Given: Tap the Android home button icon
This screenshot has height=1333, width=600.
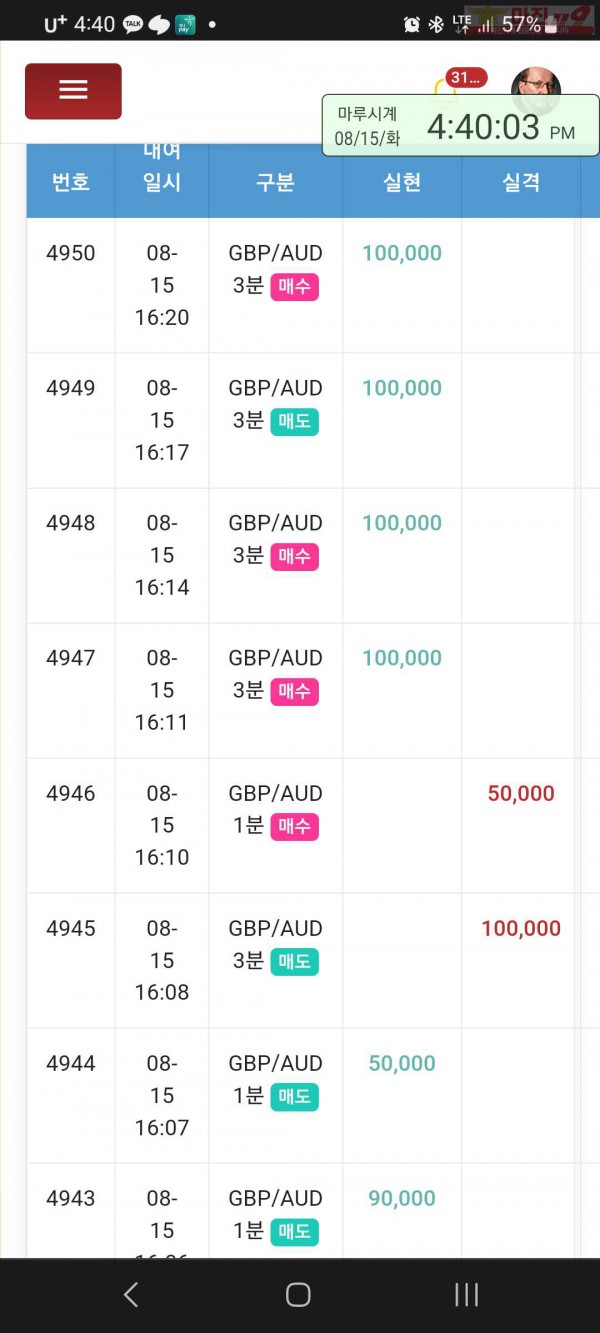Looking at the screenshot, I should 298,1295.
